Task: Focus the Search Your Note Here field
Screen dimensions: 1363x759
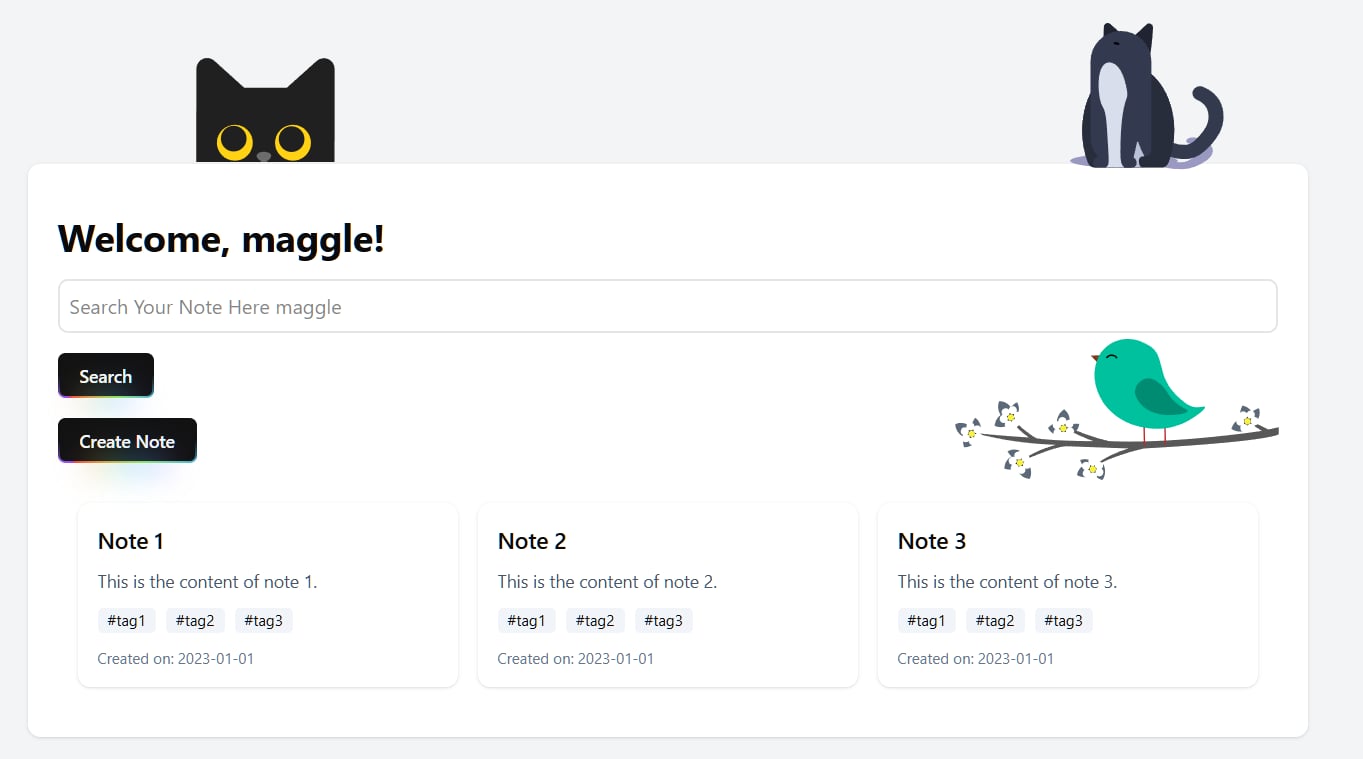Action: 667,307
